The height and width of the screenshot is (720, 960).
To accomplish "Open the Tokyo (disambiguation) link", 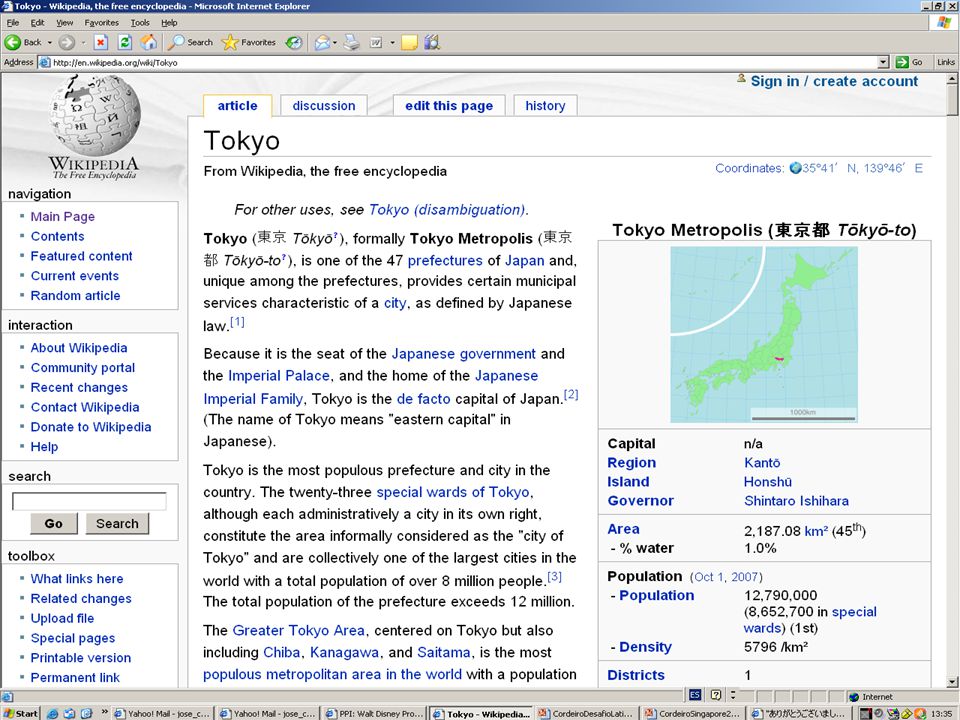I will coord(447,209).
